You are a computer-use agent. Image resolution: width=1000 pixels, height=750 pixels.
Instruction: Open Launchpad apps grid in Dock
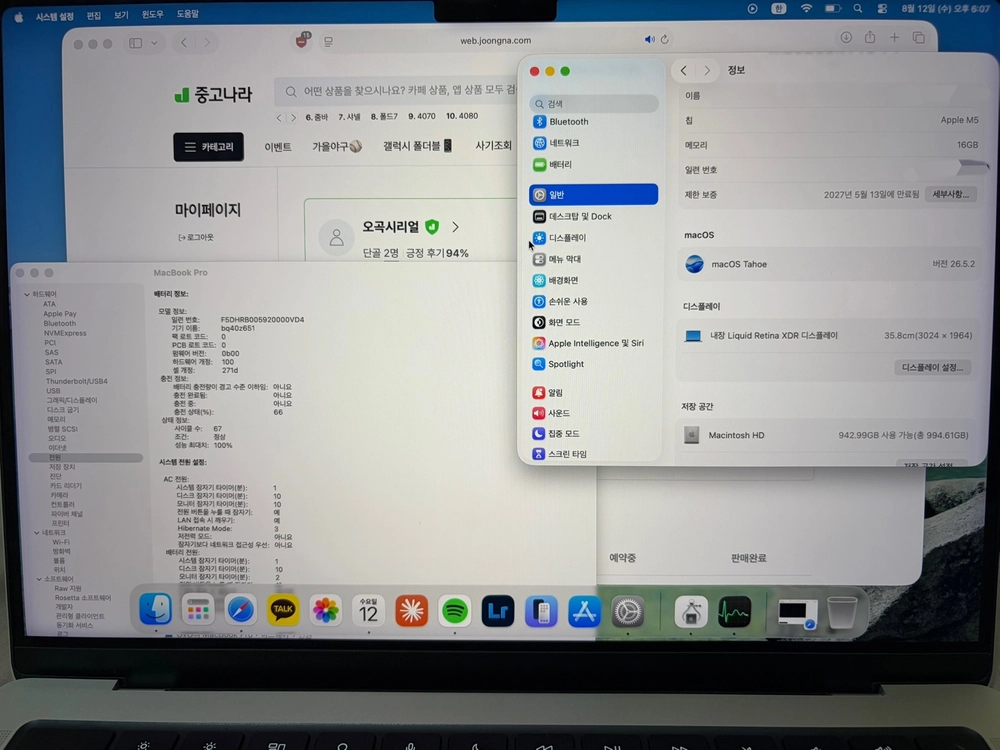point(198,610)
